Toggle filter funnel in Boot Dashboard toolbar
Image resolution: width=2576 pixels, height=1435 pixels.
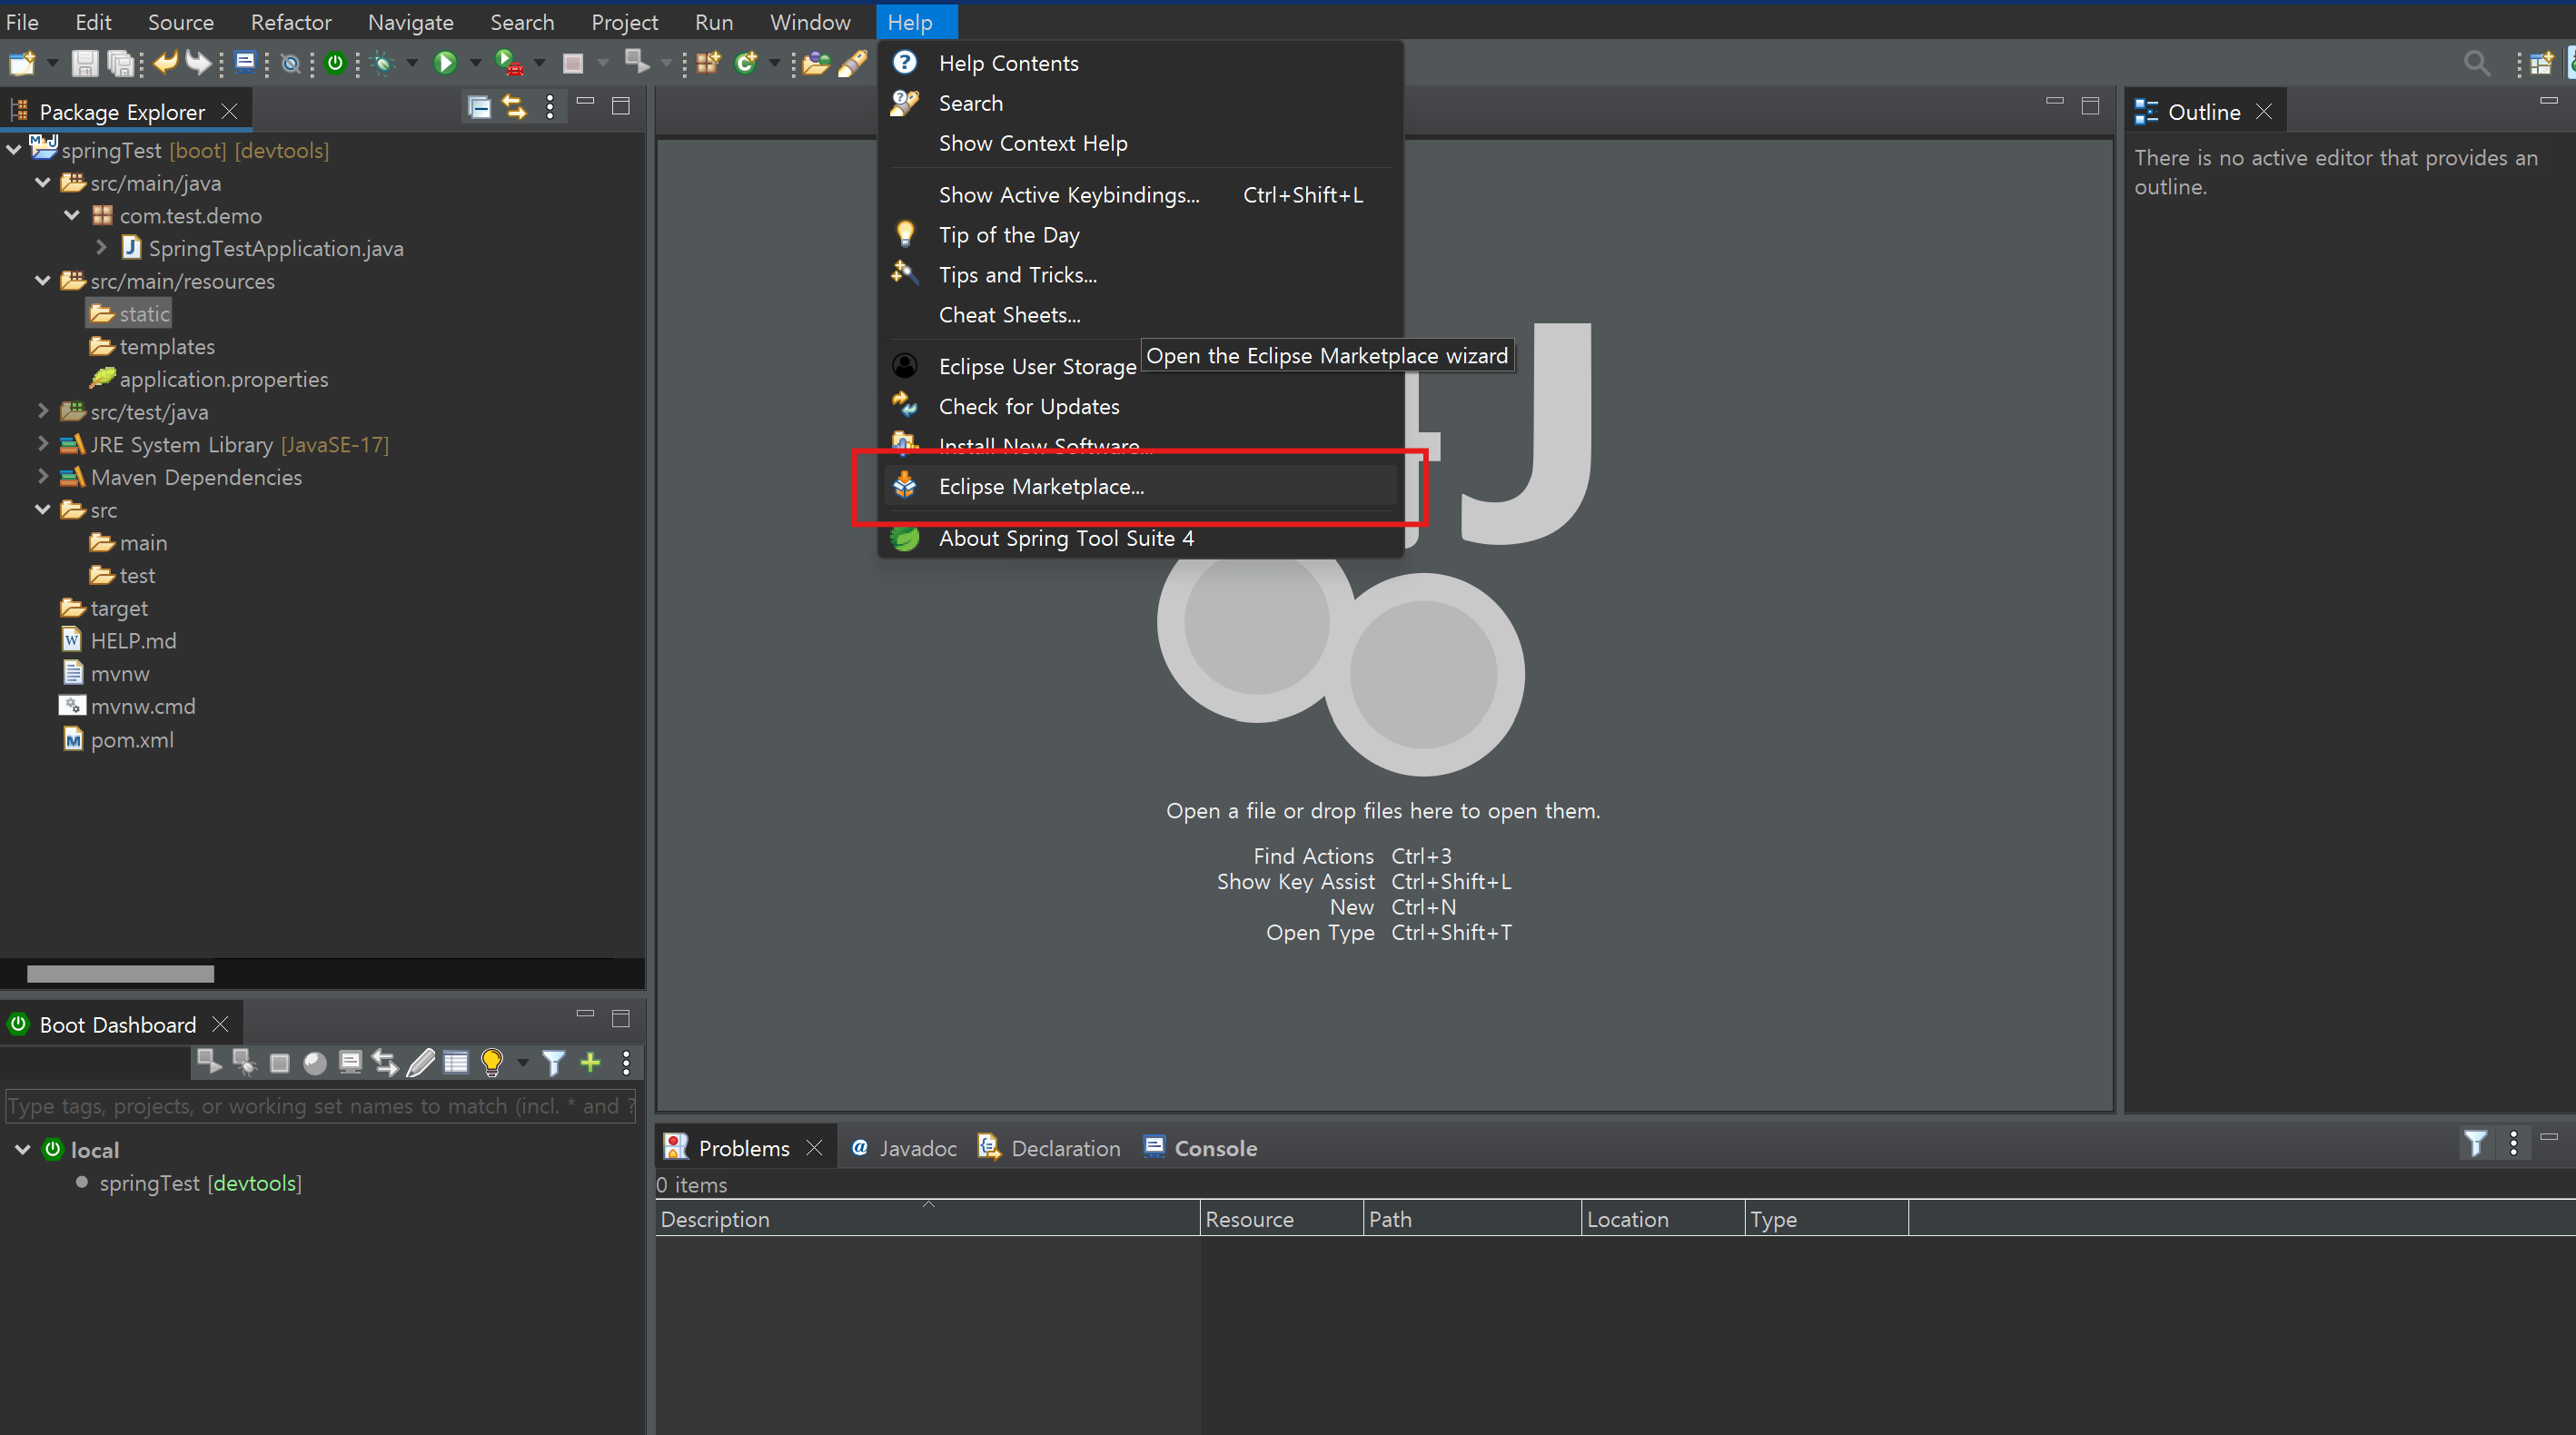pyautogui.click(x=553, y=1062)
